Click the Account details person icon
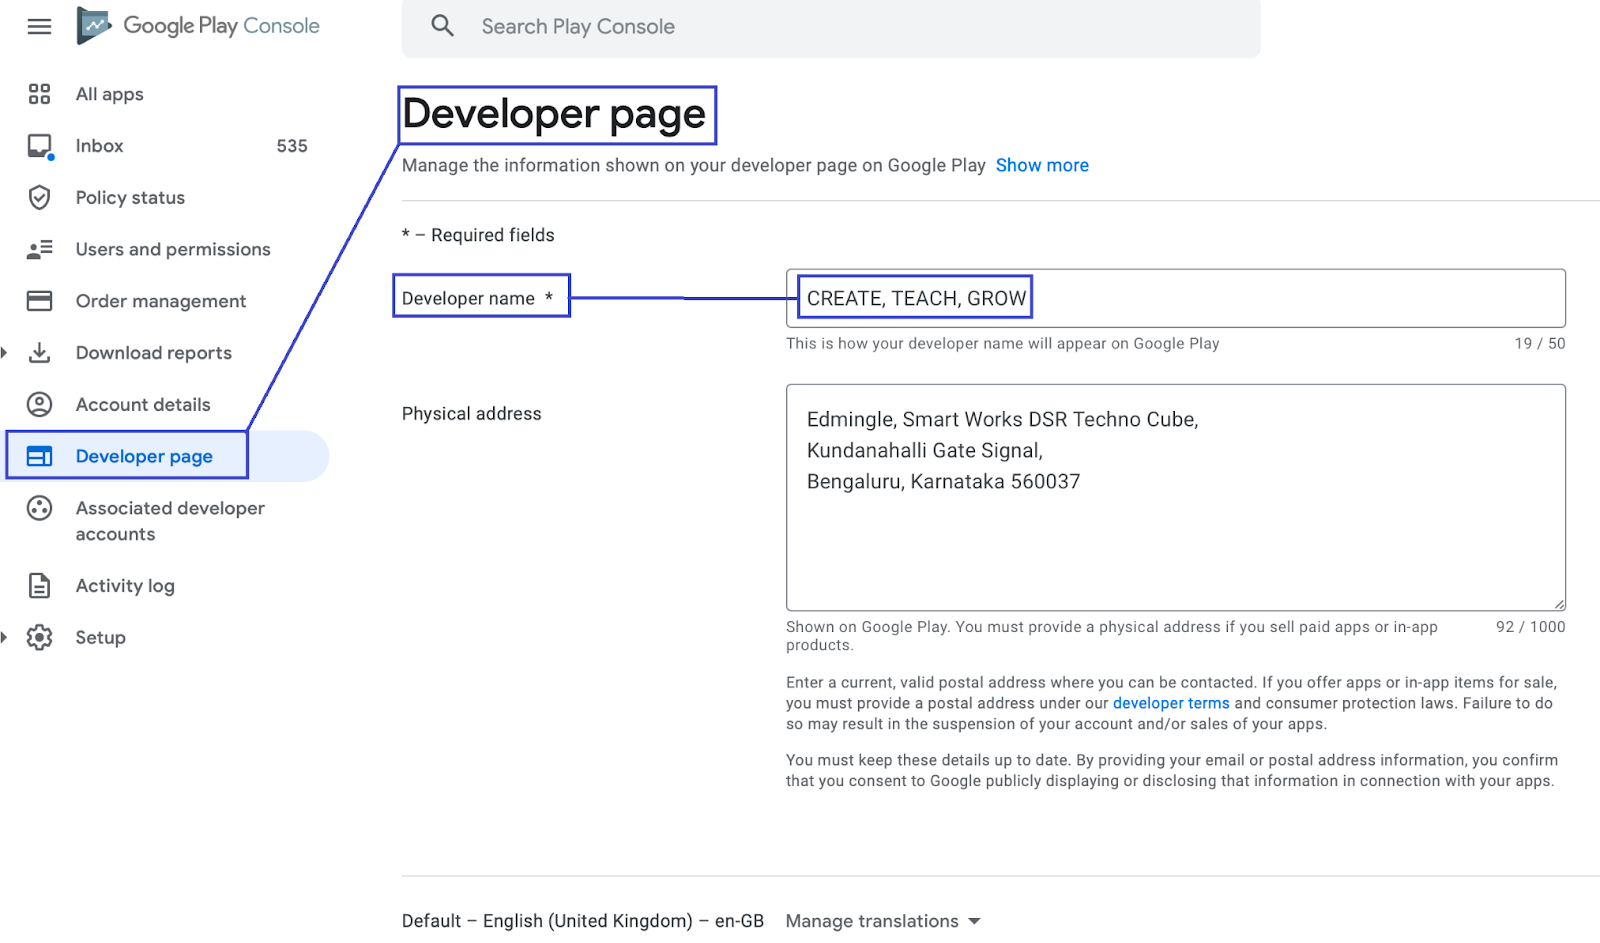 pos(39,405)
